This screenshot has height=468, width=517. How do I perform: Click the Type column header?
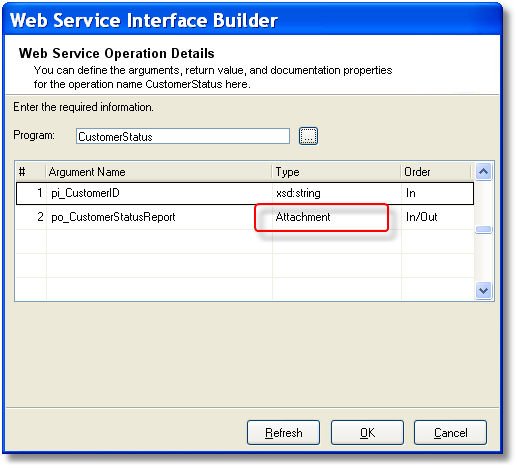336,172
